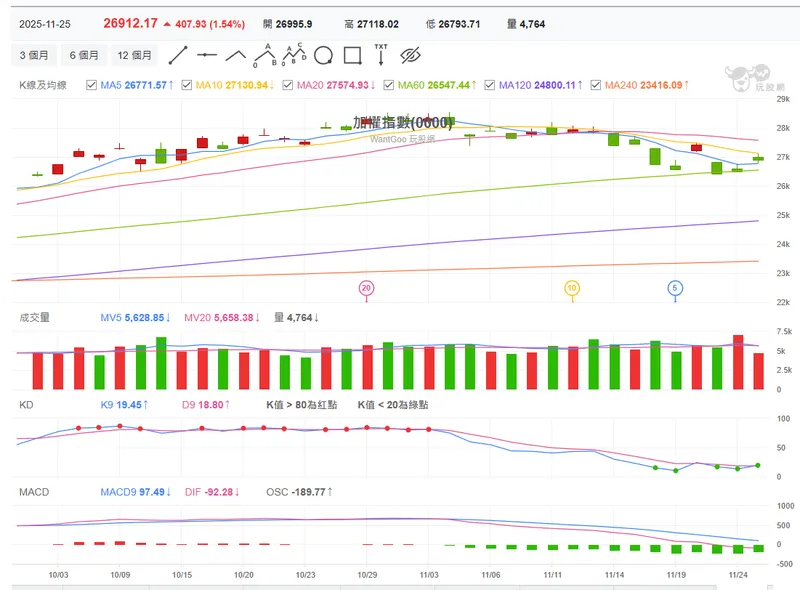This screenshot has width=800, height=590.
Task: Select the horizontal line drawing tool
Action: click(207, 55)
